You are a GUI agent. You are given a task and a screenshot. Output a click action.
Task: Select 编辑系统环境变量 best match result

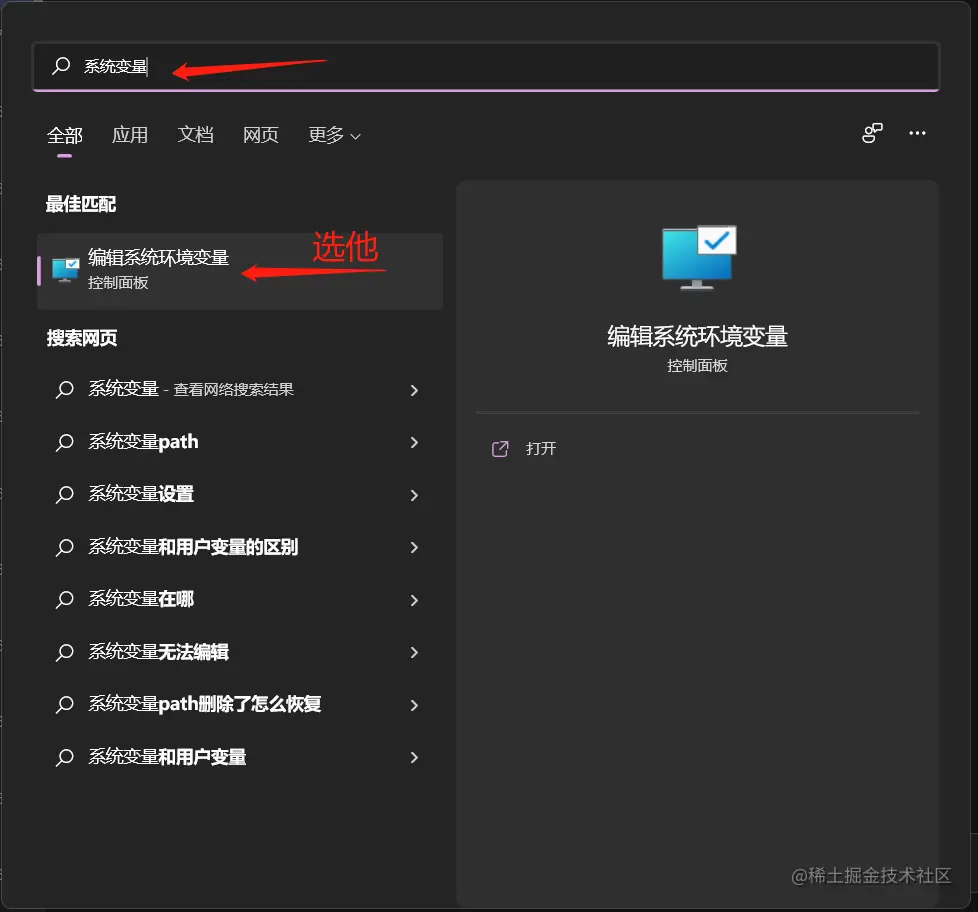click(x=240, y=271)
